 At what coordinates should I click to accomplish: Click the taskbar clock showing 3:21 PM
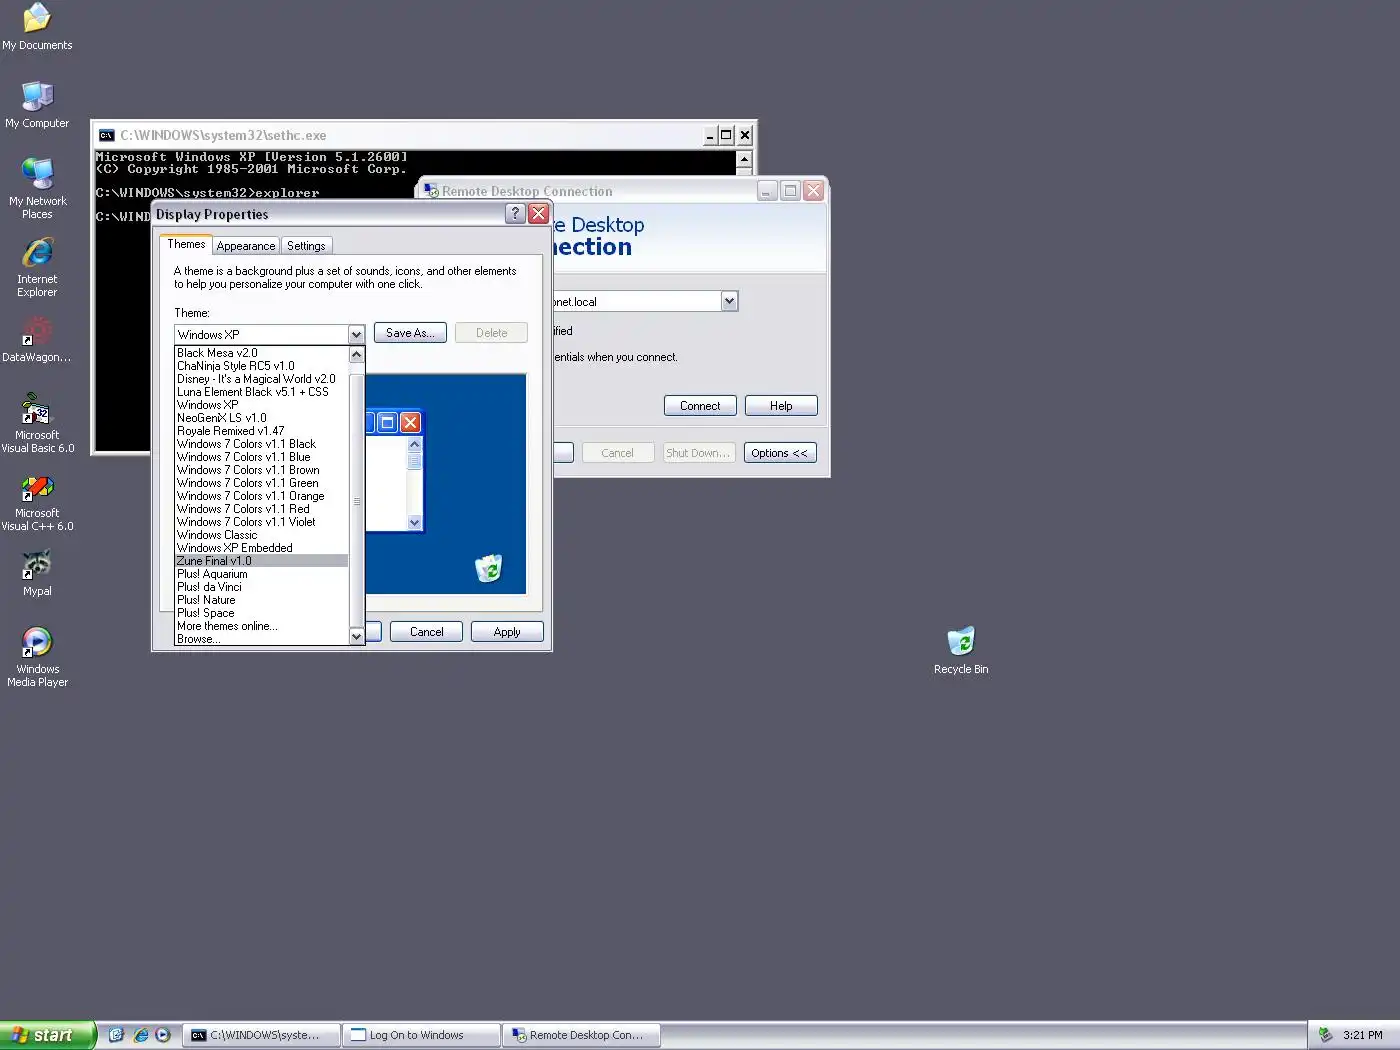click(1363, 1035)
